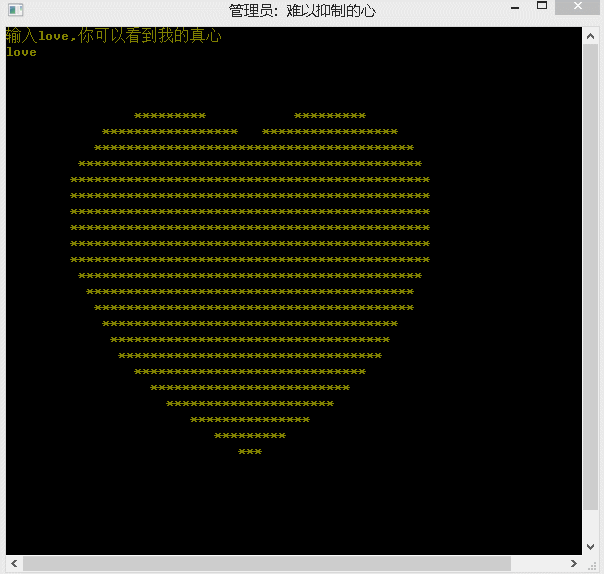Click the resize grip at window corner
604x574 pixels.
click(592, 565)
